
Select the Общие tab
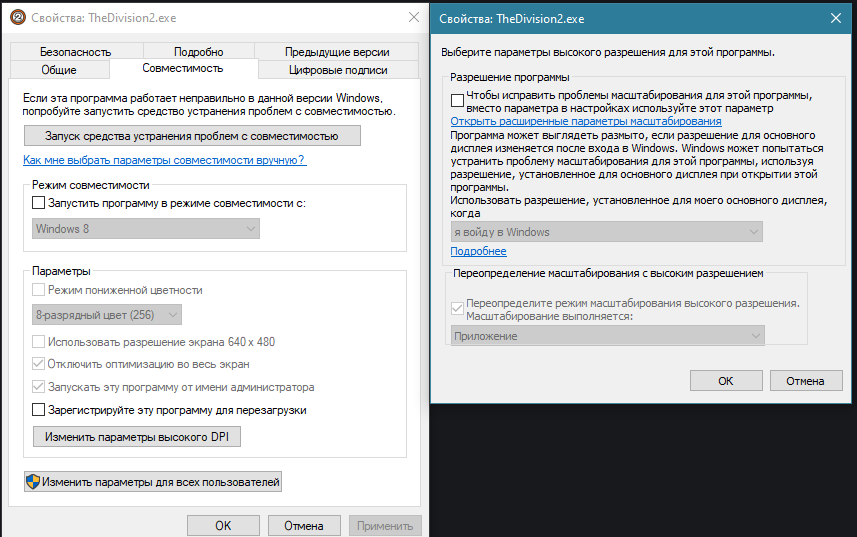point(59,70)
